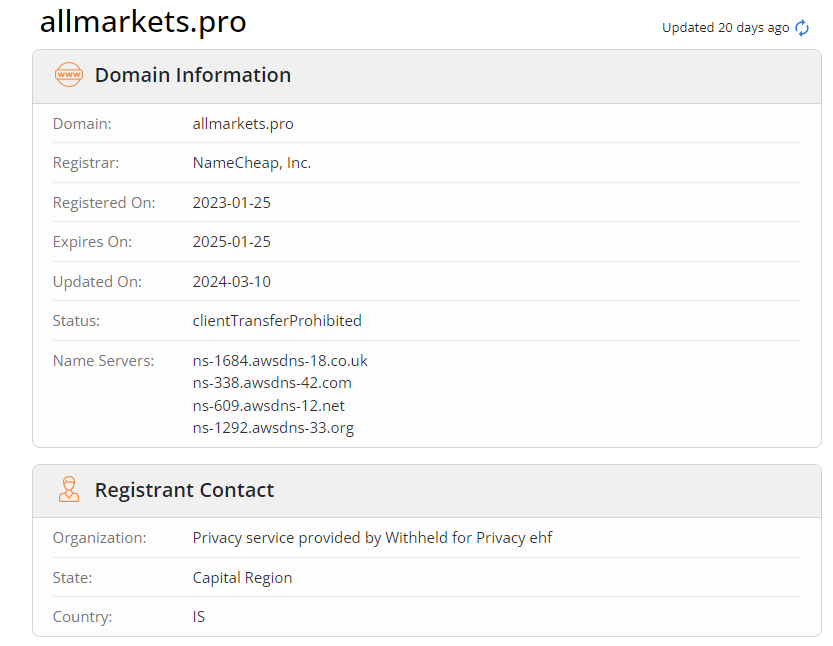
Task: Click the Registrant Contact person icon
Action: (69, 490)
